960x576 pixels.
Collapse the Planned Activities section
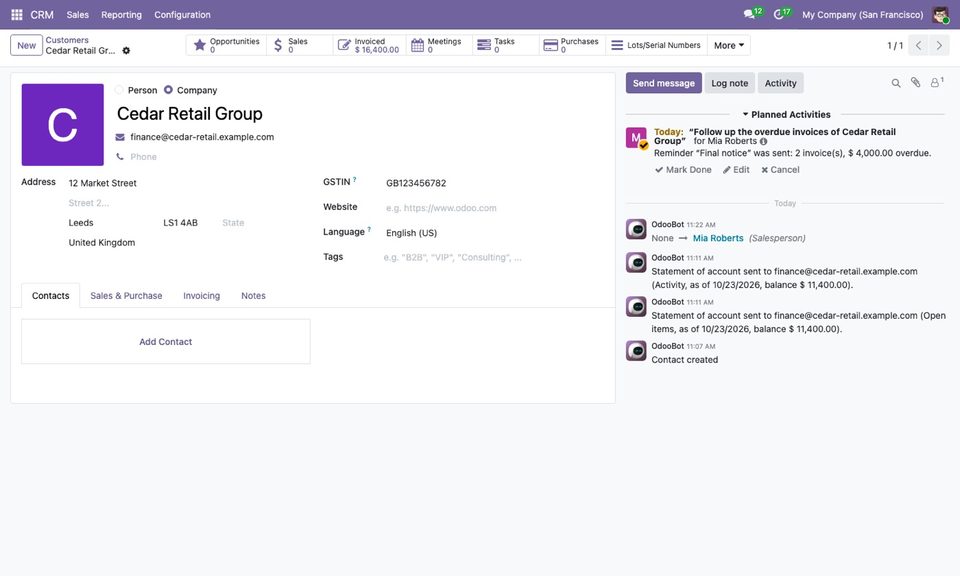786,114
